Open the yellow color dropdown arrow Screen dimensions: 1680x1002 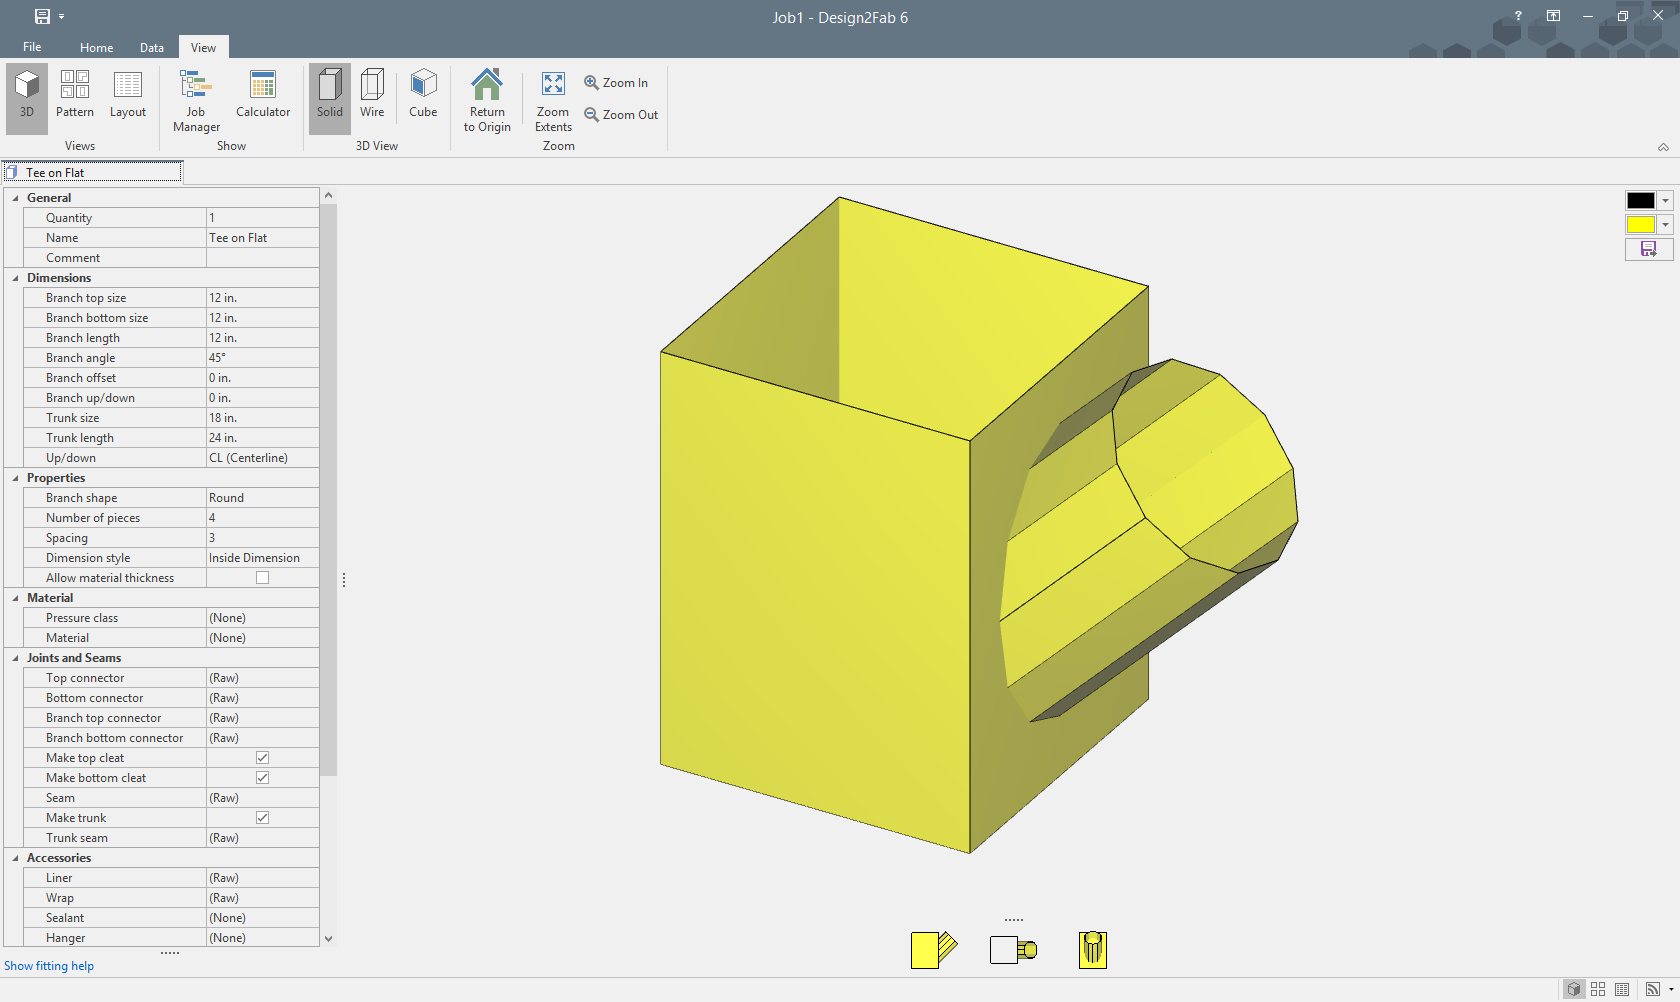[1665, 225]
